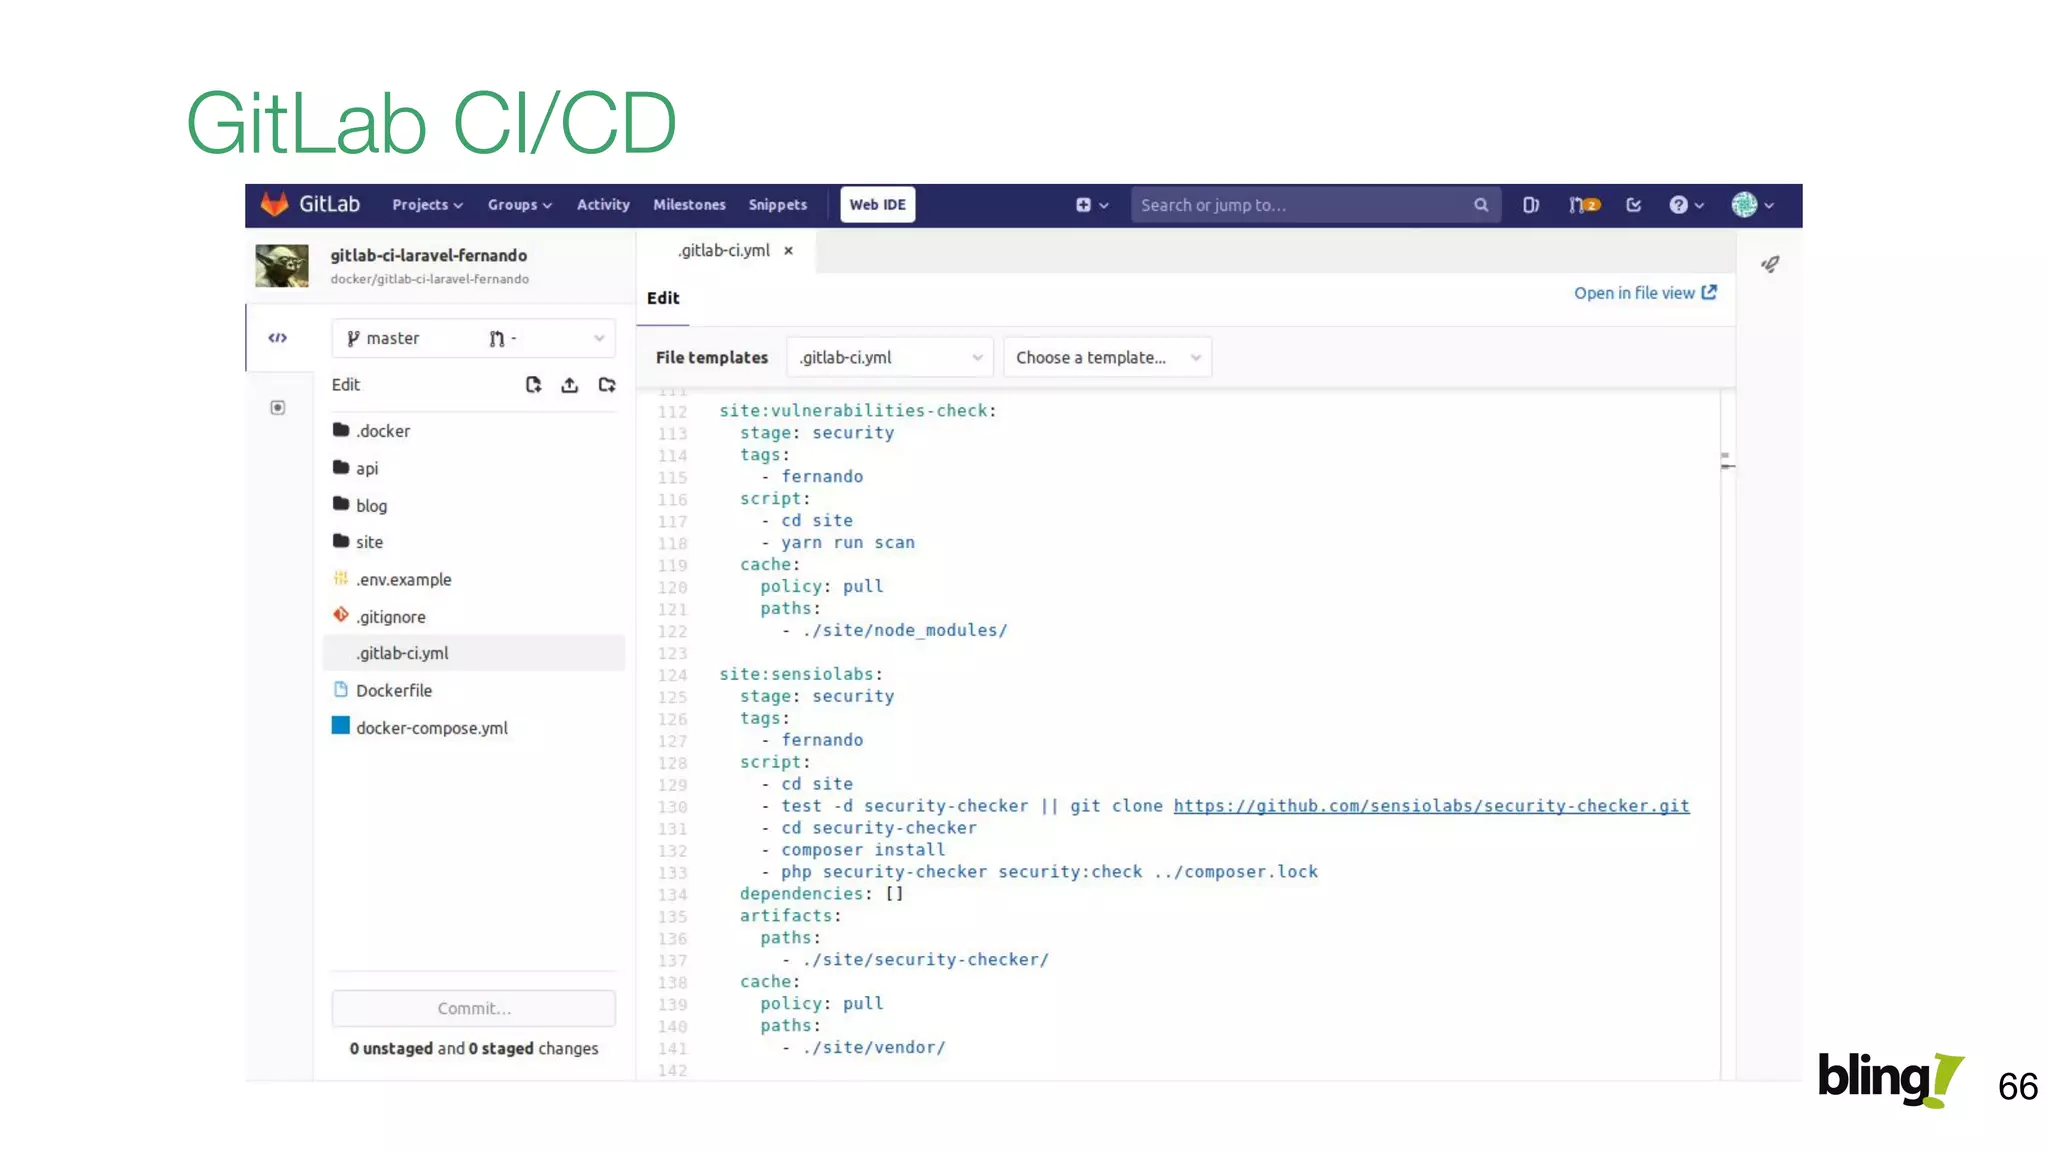Select the Edit tab

(663, 298)
